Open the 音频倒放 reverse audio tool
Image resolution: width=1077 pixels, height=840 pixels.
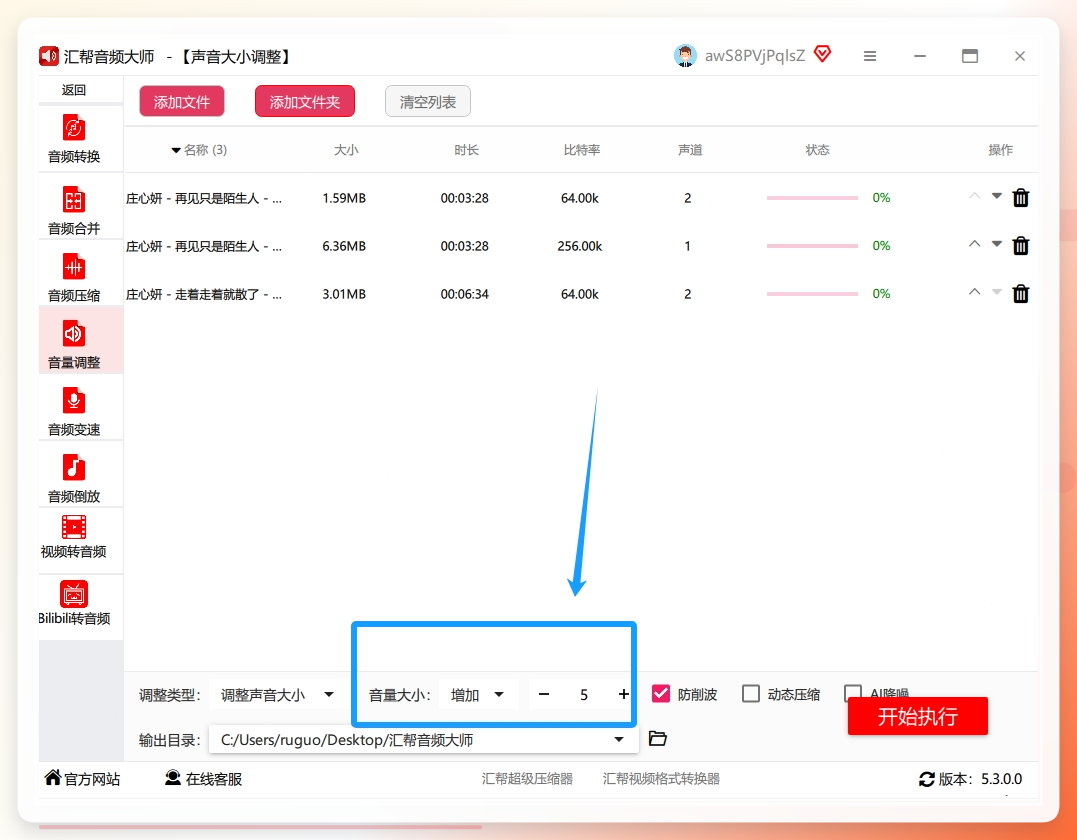pos(74,478)
